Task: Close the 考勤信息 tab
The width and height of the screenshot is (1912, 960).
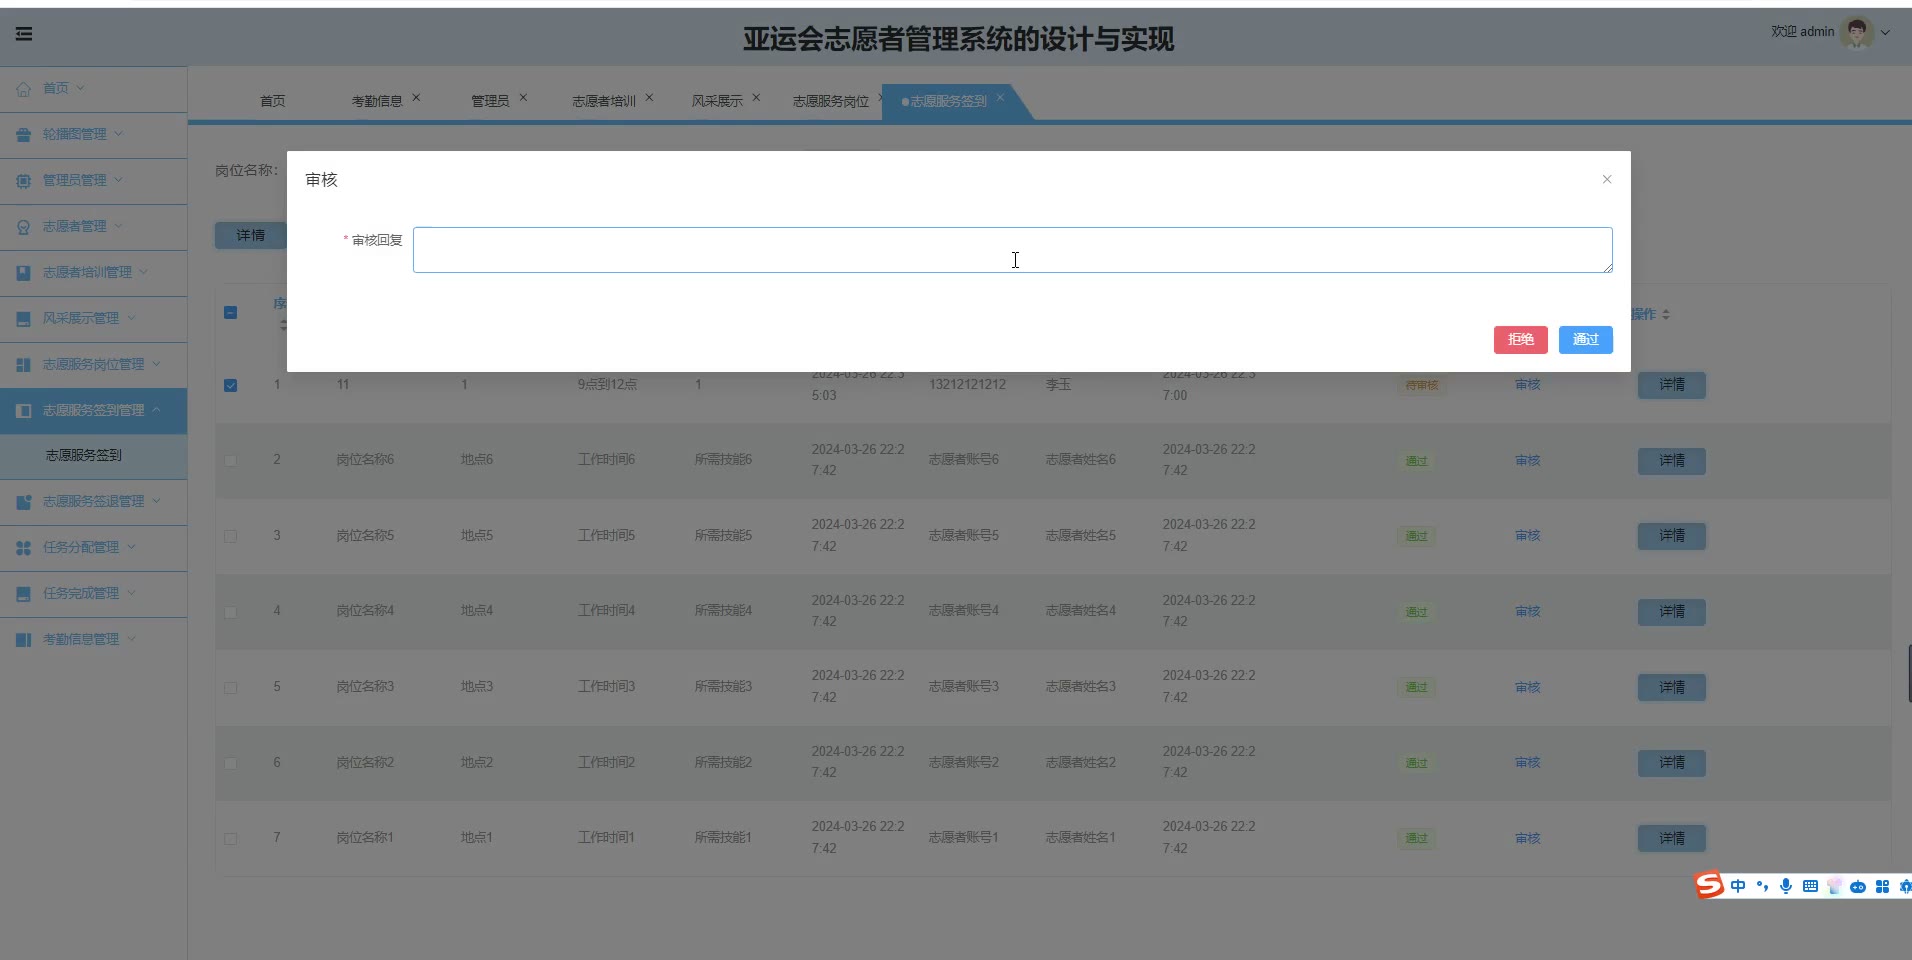Action: [417, 98]
